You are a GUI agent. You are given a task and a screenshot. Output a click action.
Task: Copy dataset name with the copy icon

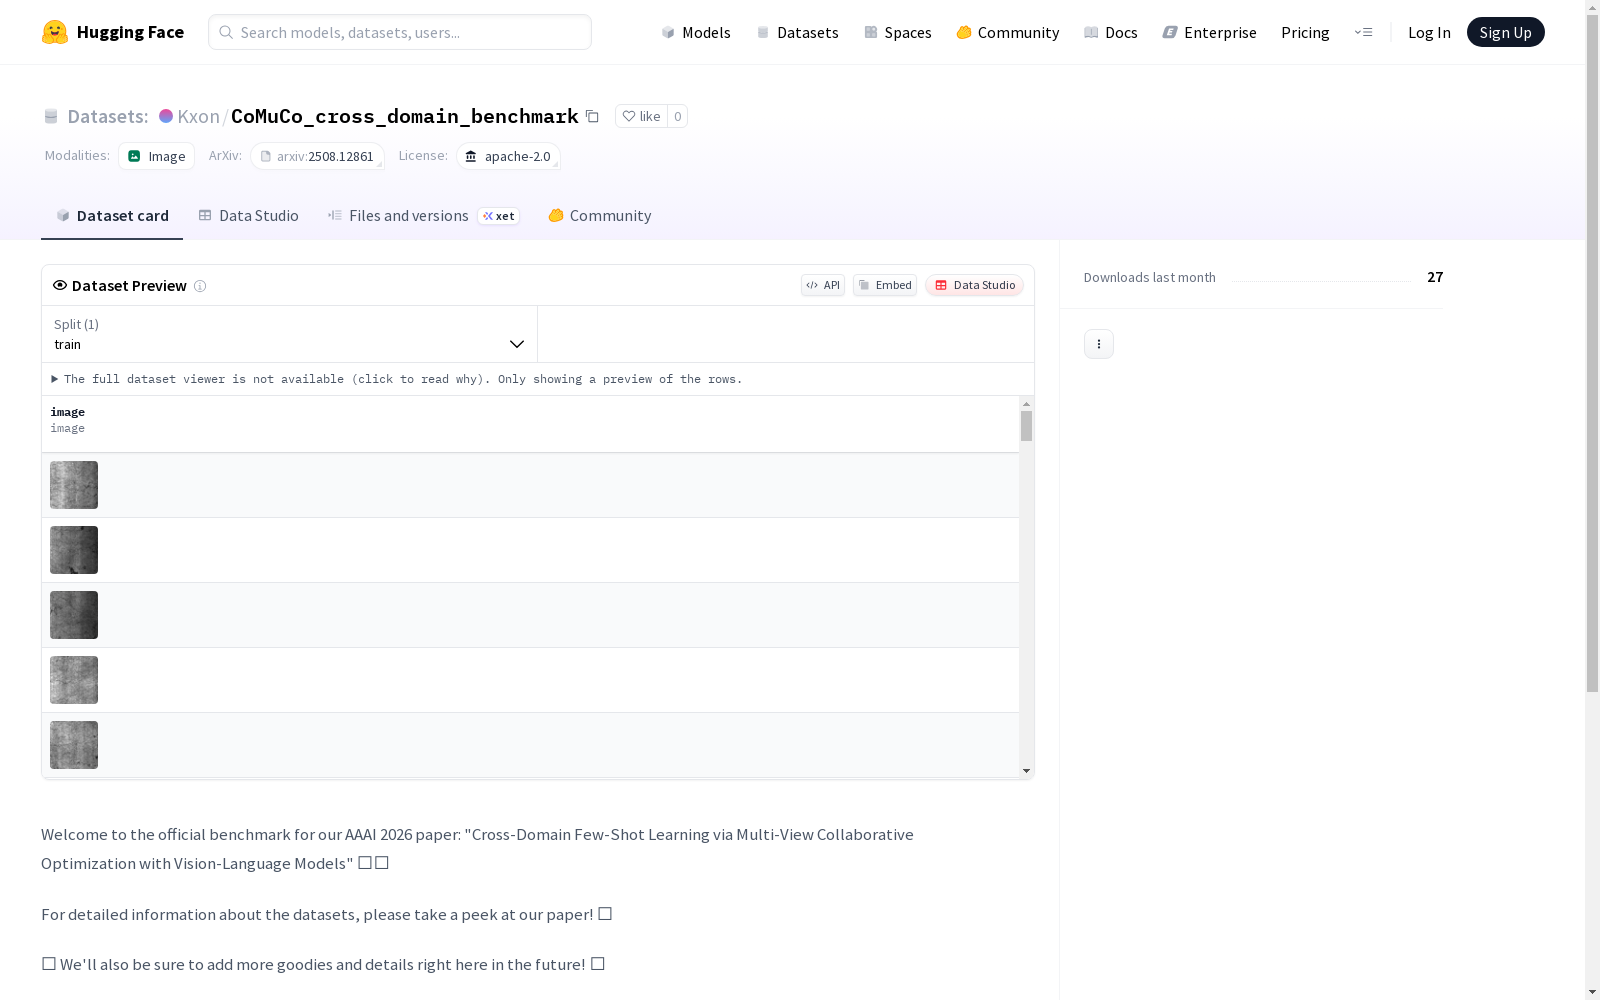(x=592, y=116)
